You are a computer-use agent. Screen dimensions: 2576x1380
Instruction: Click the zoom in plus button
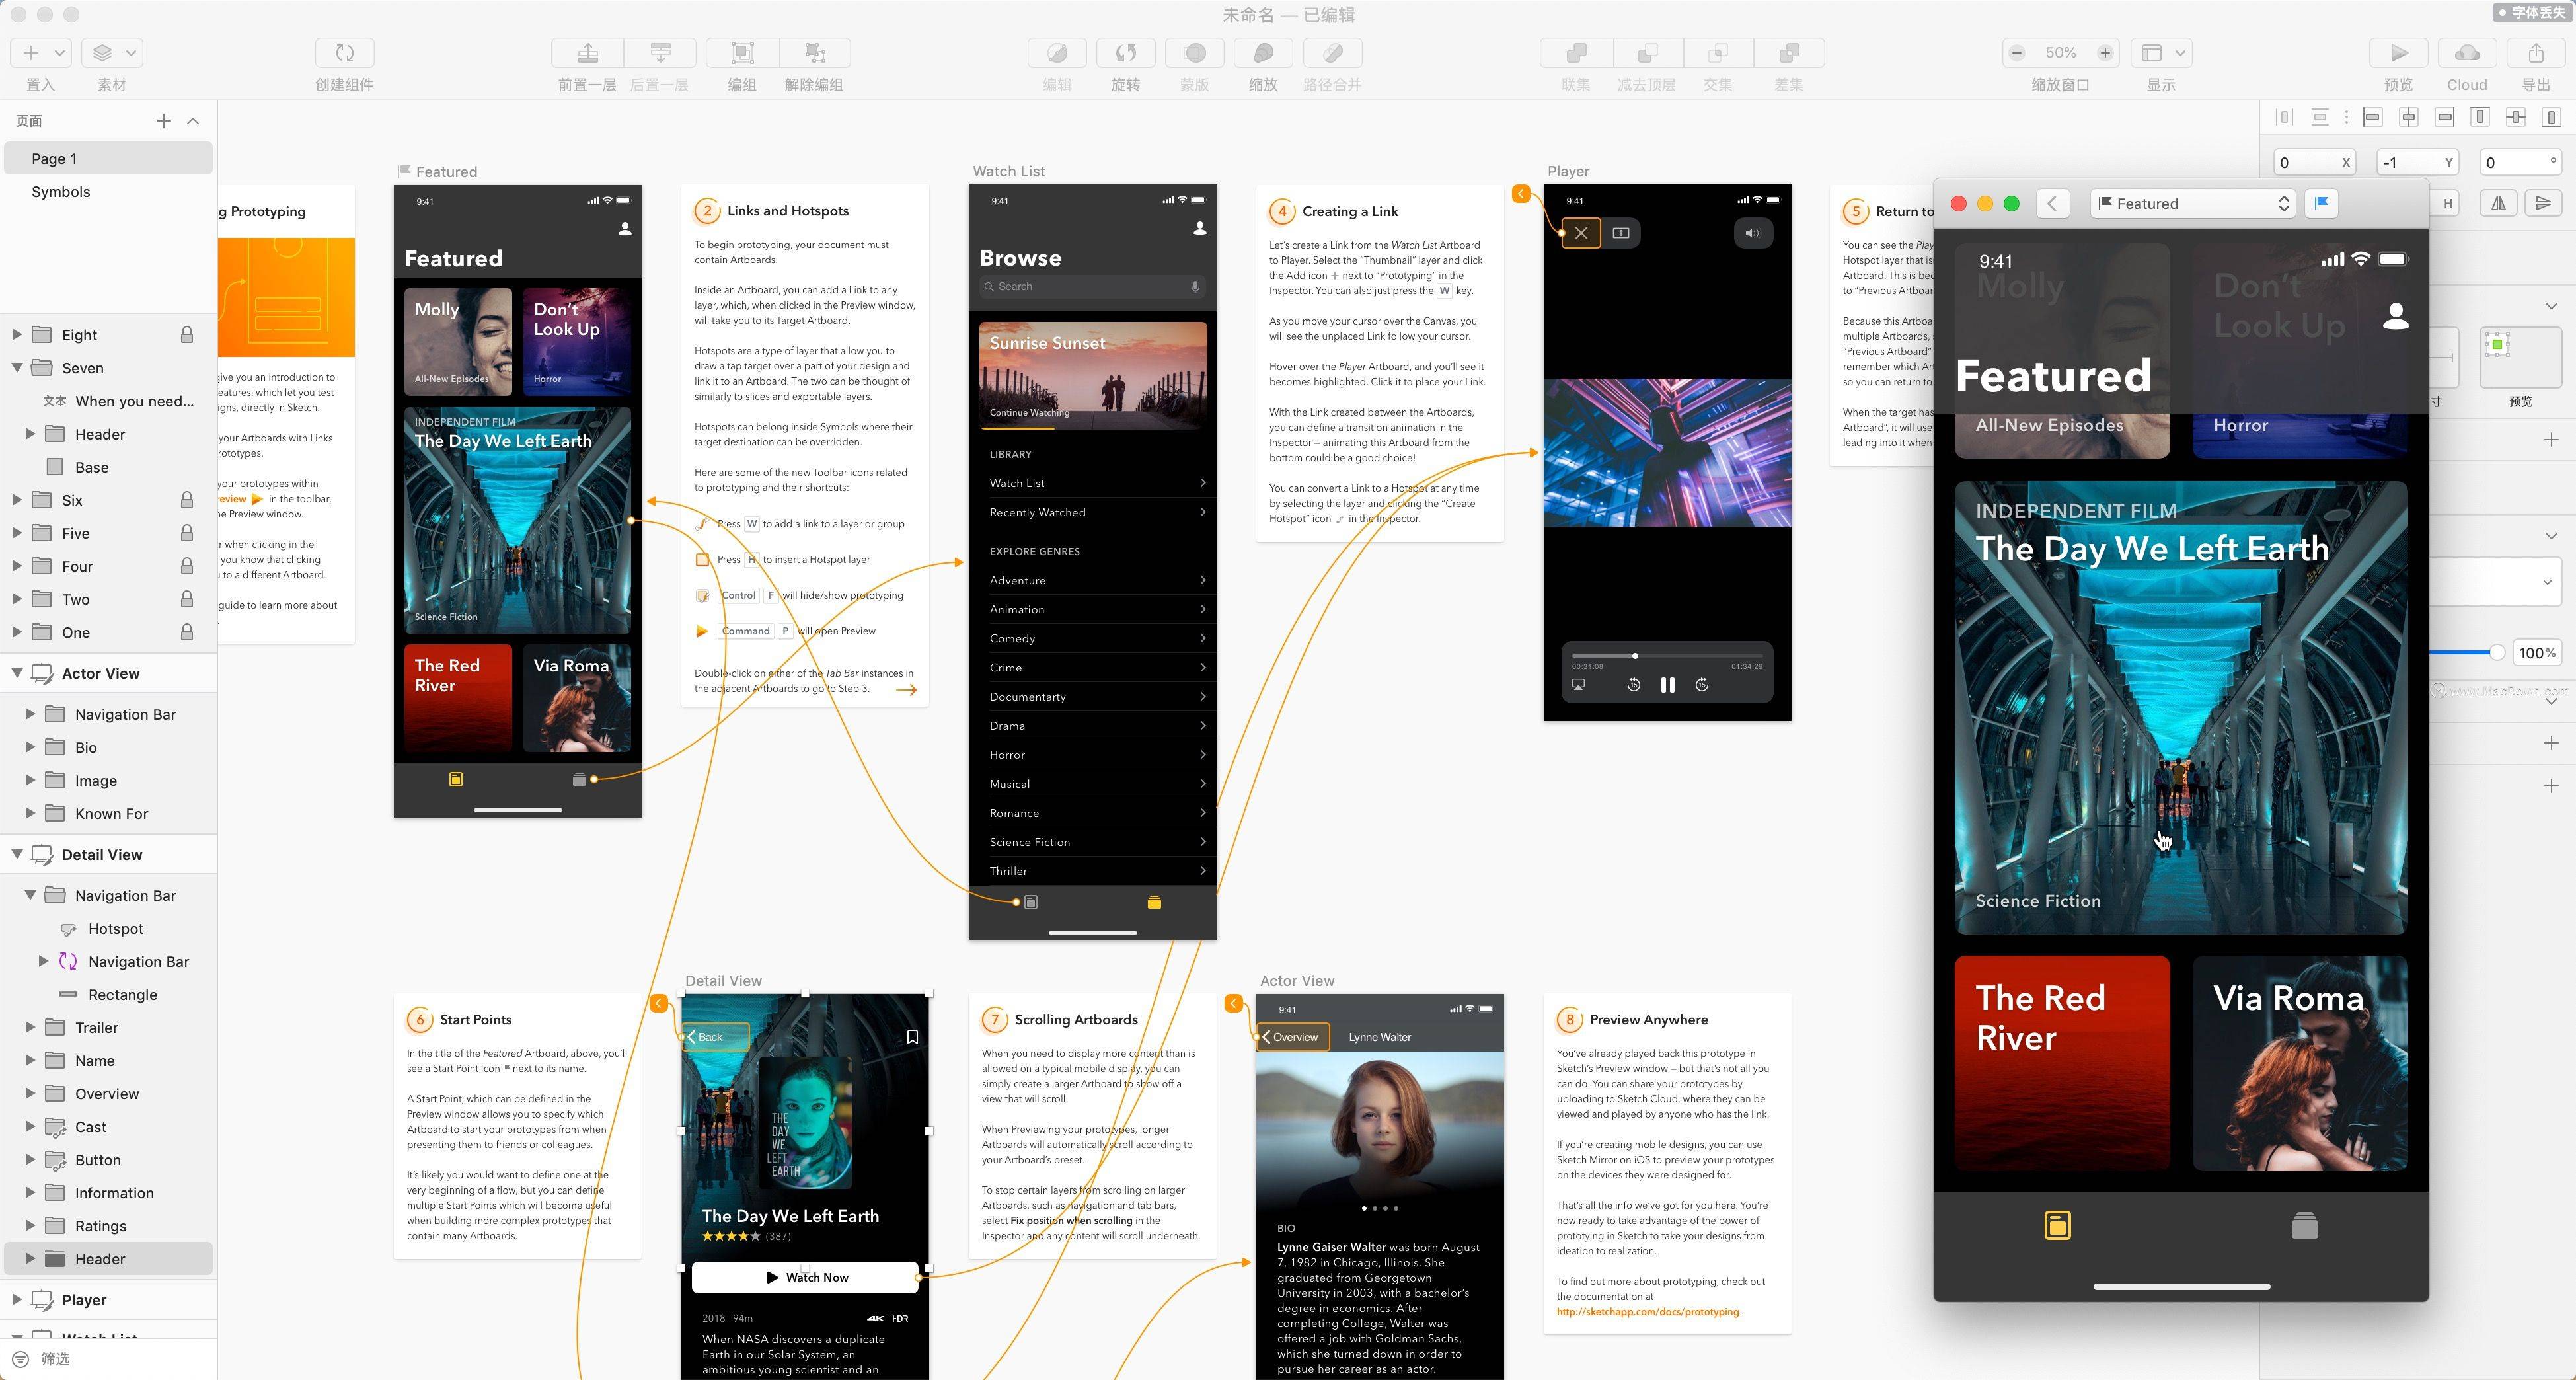pyautogui.click(x=2105, y=53)
